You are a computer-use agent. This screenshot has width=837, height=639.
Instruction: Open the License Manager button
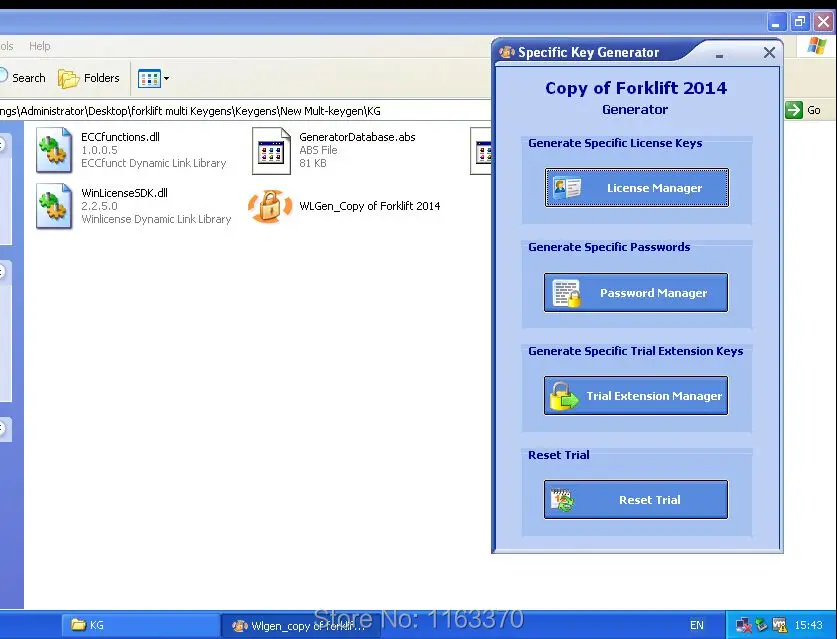pos(636,188)
